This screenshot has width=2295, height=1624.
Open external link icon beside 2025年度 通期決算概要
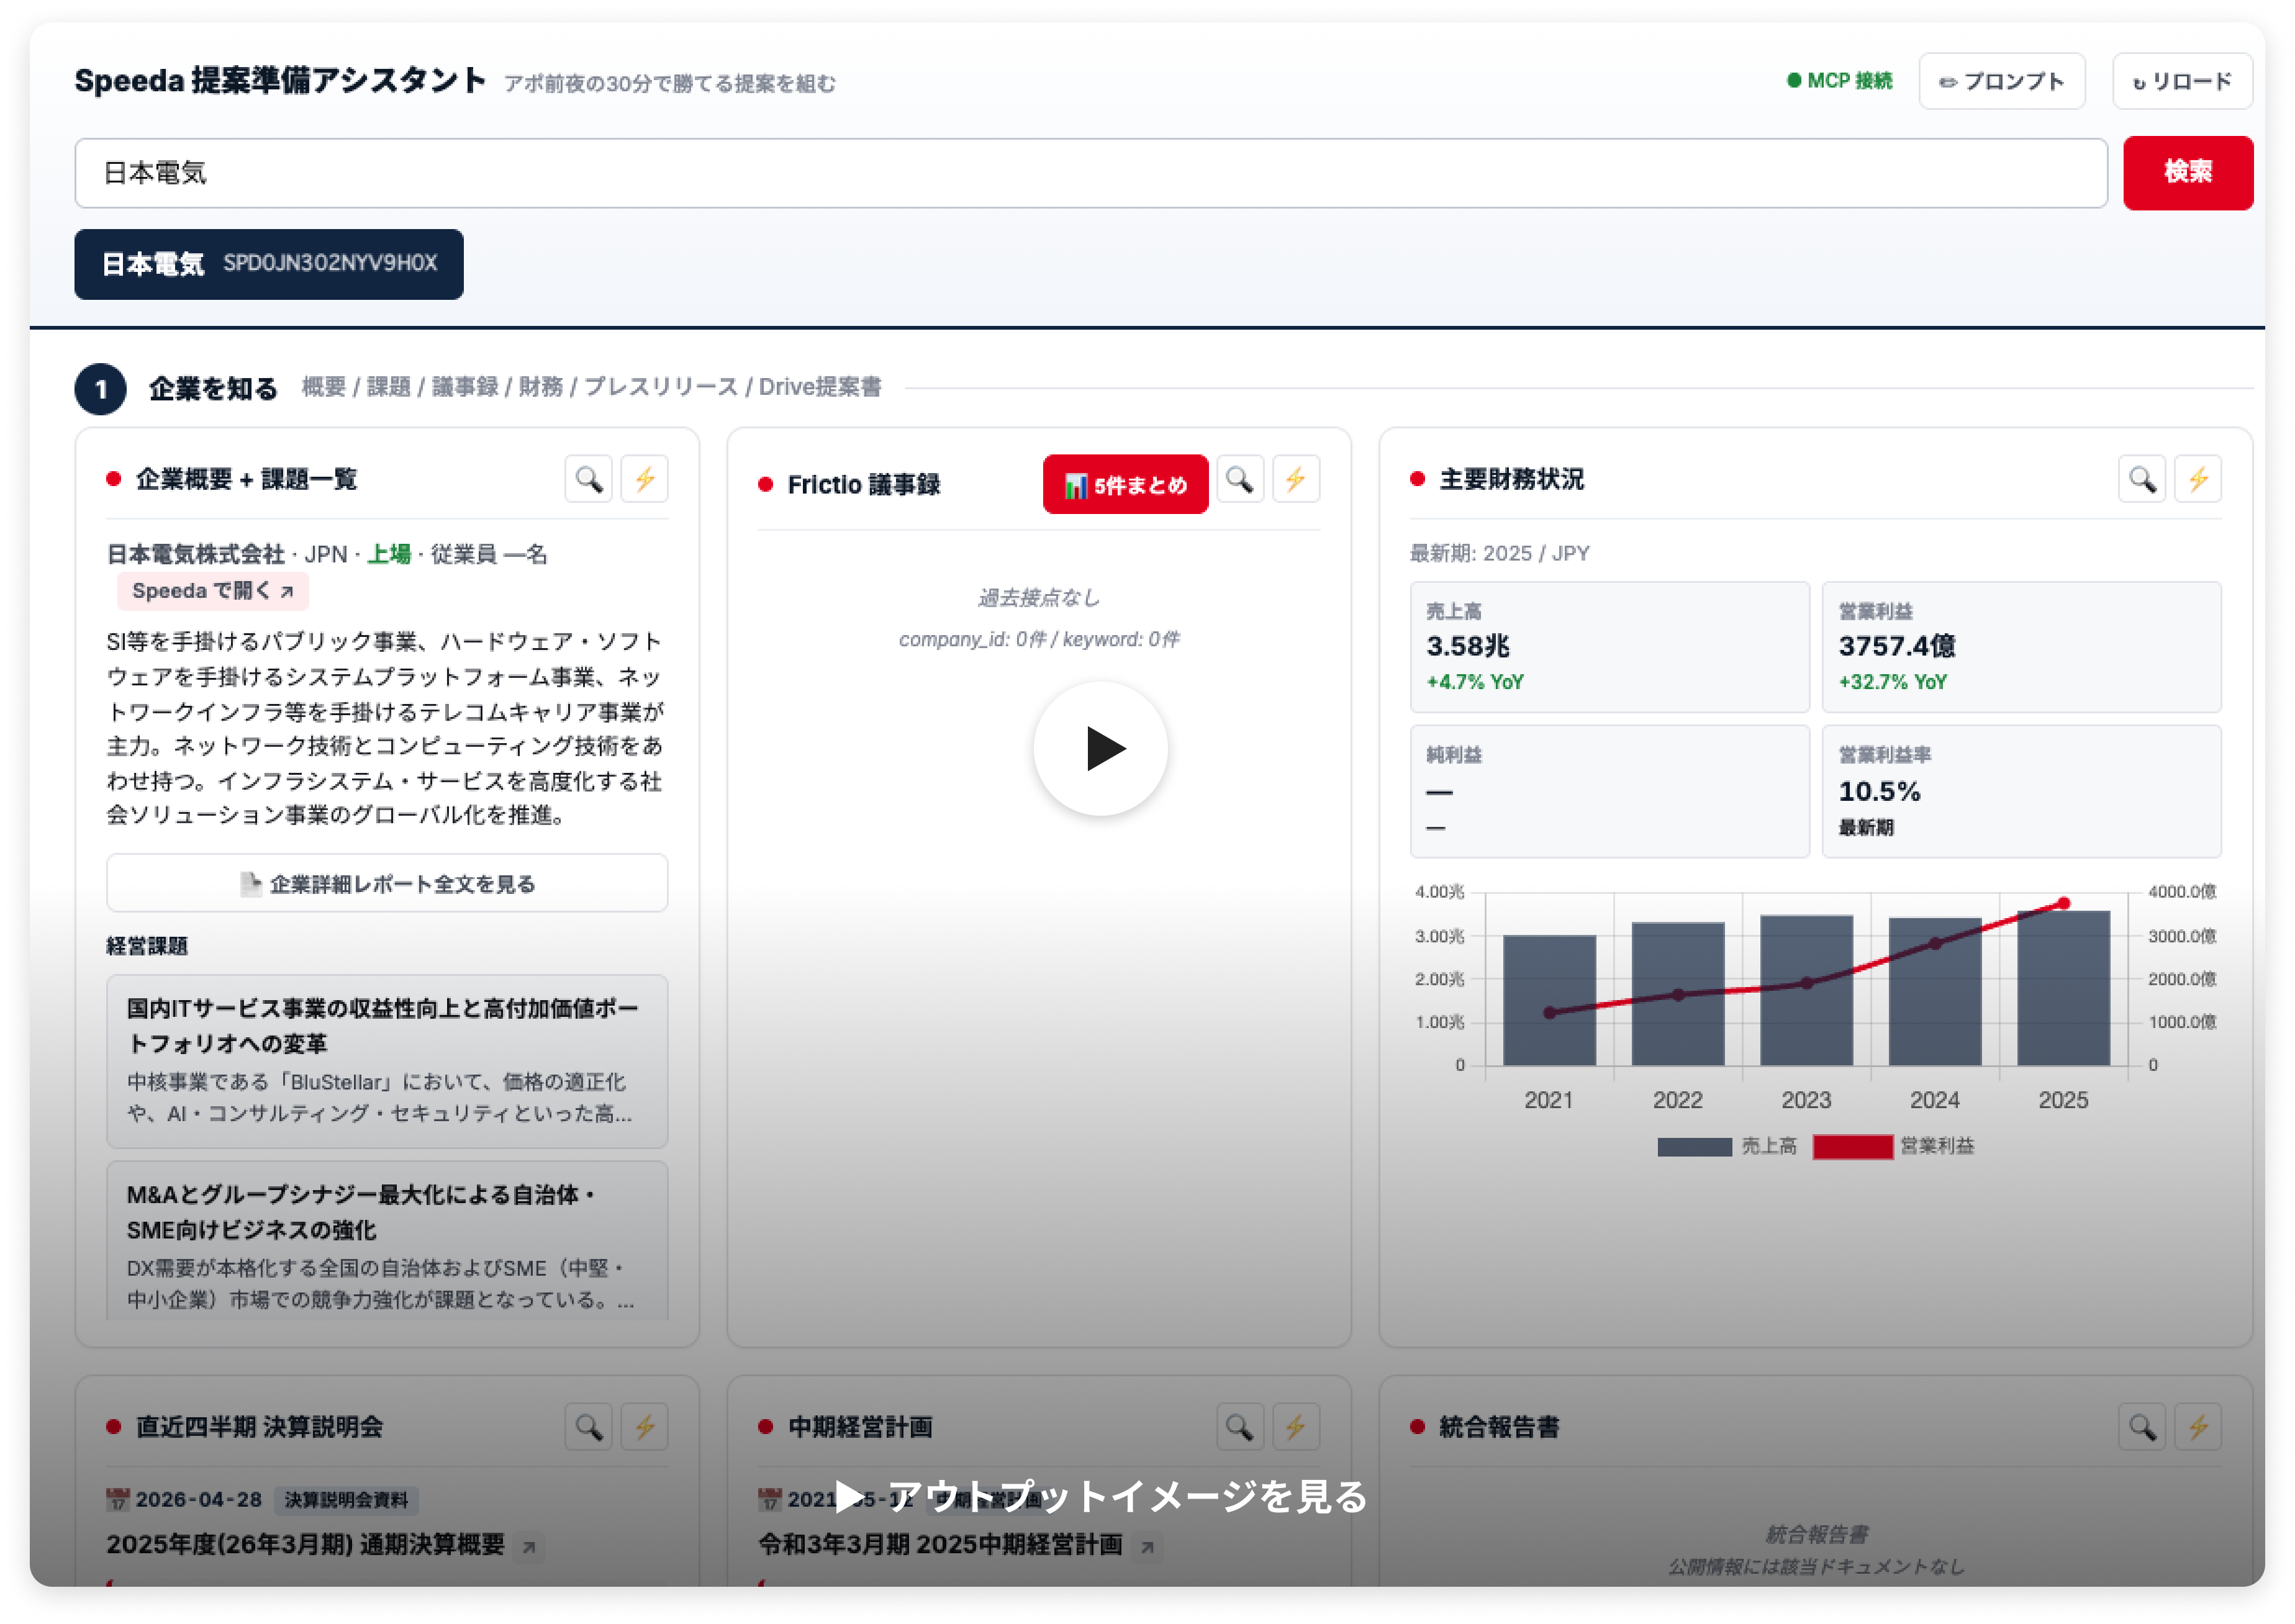click(x=529, y=1547)
